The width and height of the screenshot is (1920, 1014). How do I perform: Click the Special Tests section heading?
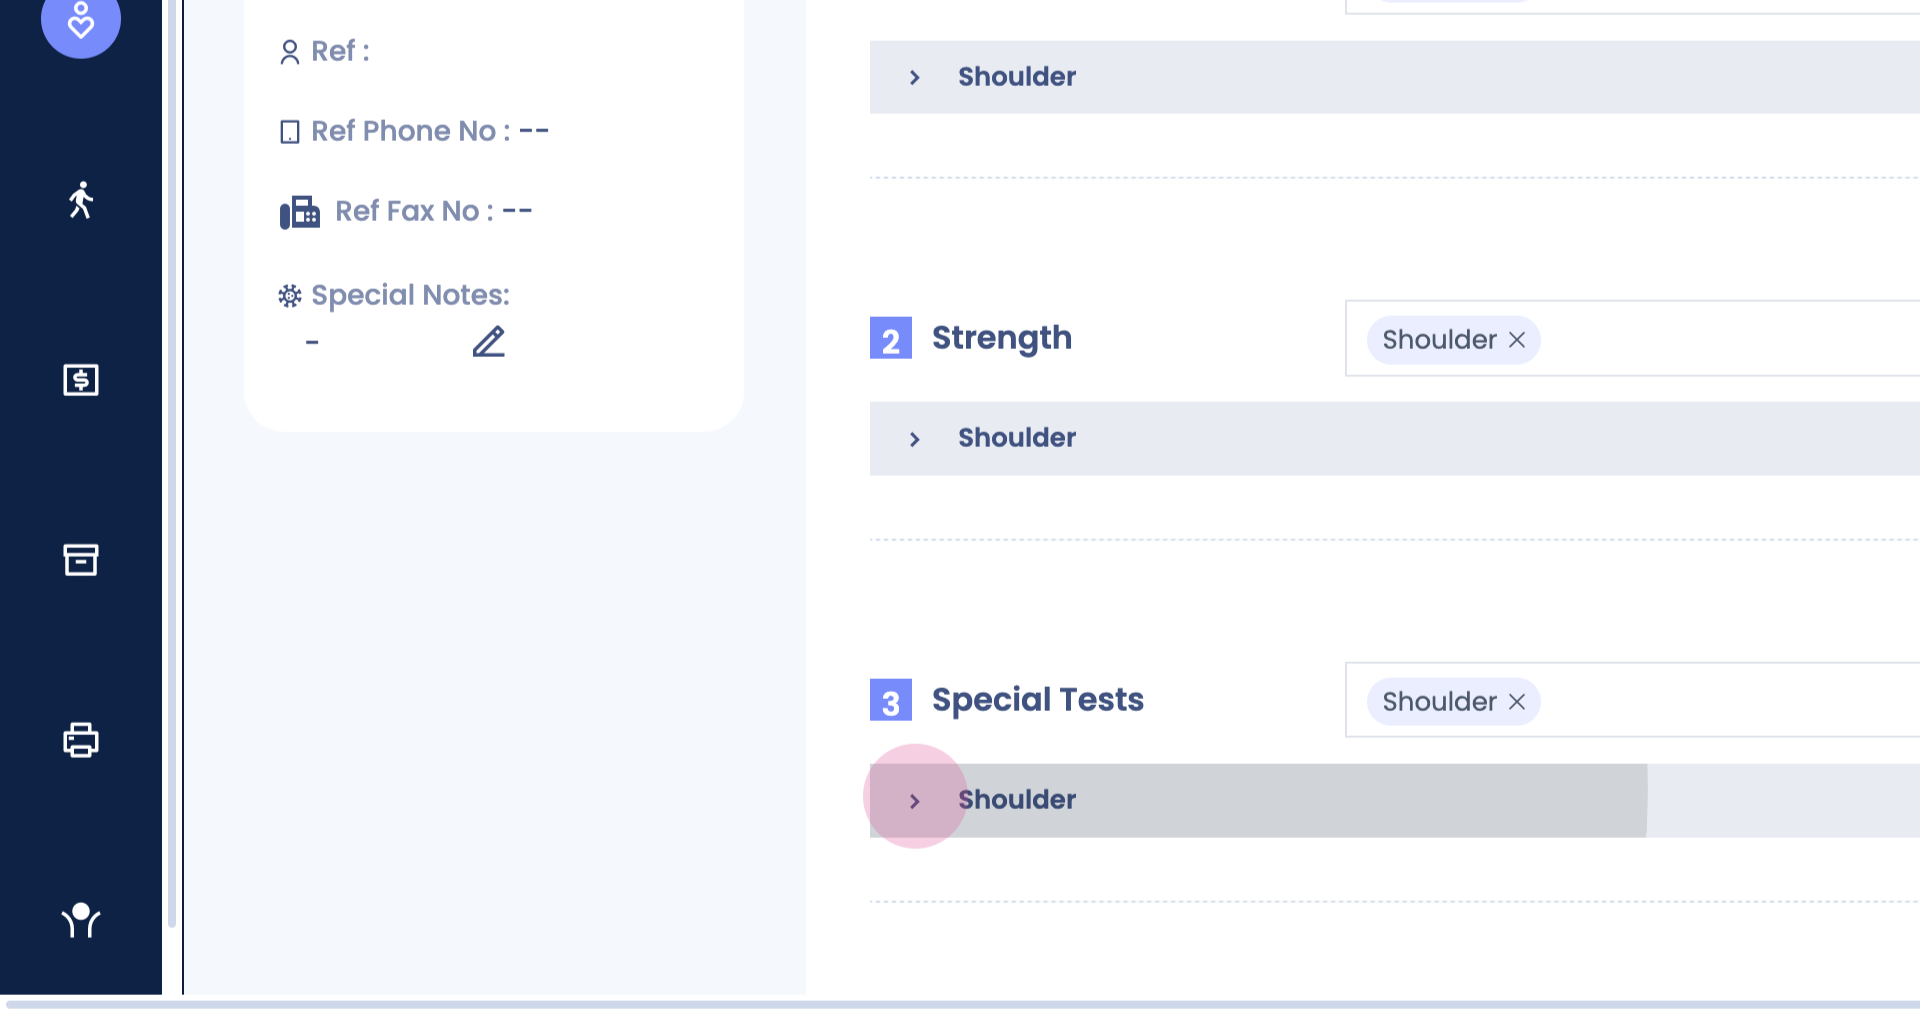[1037, 700]
